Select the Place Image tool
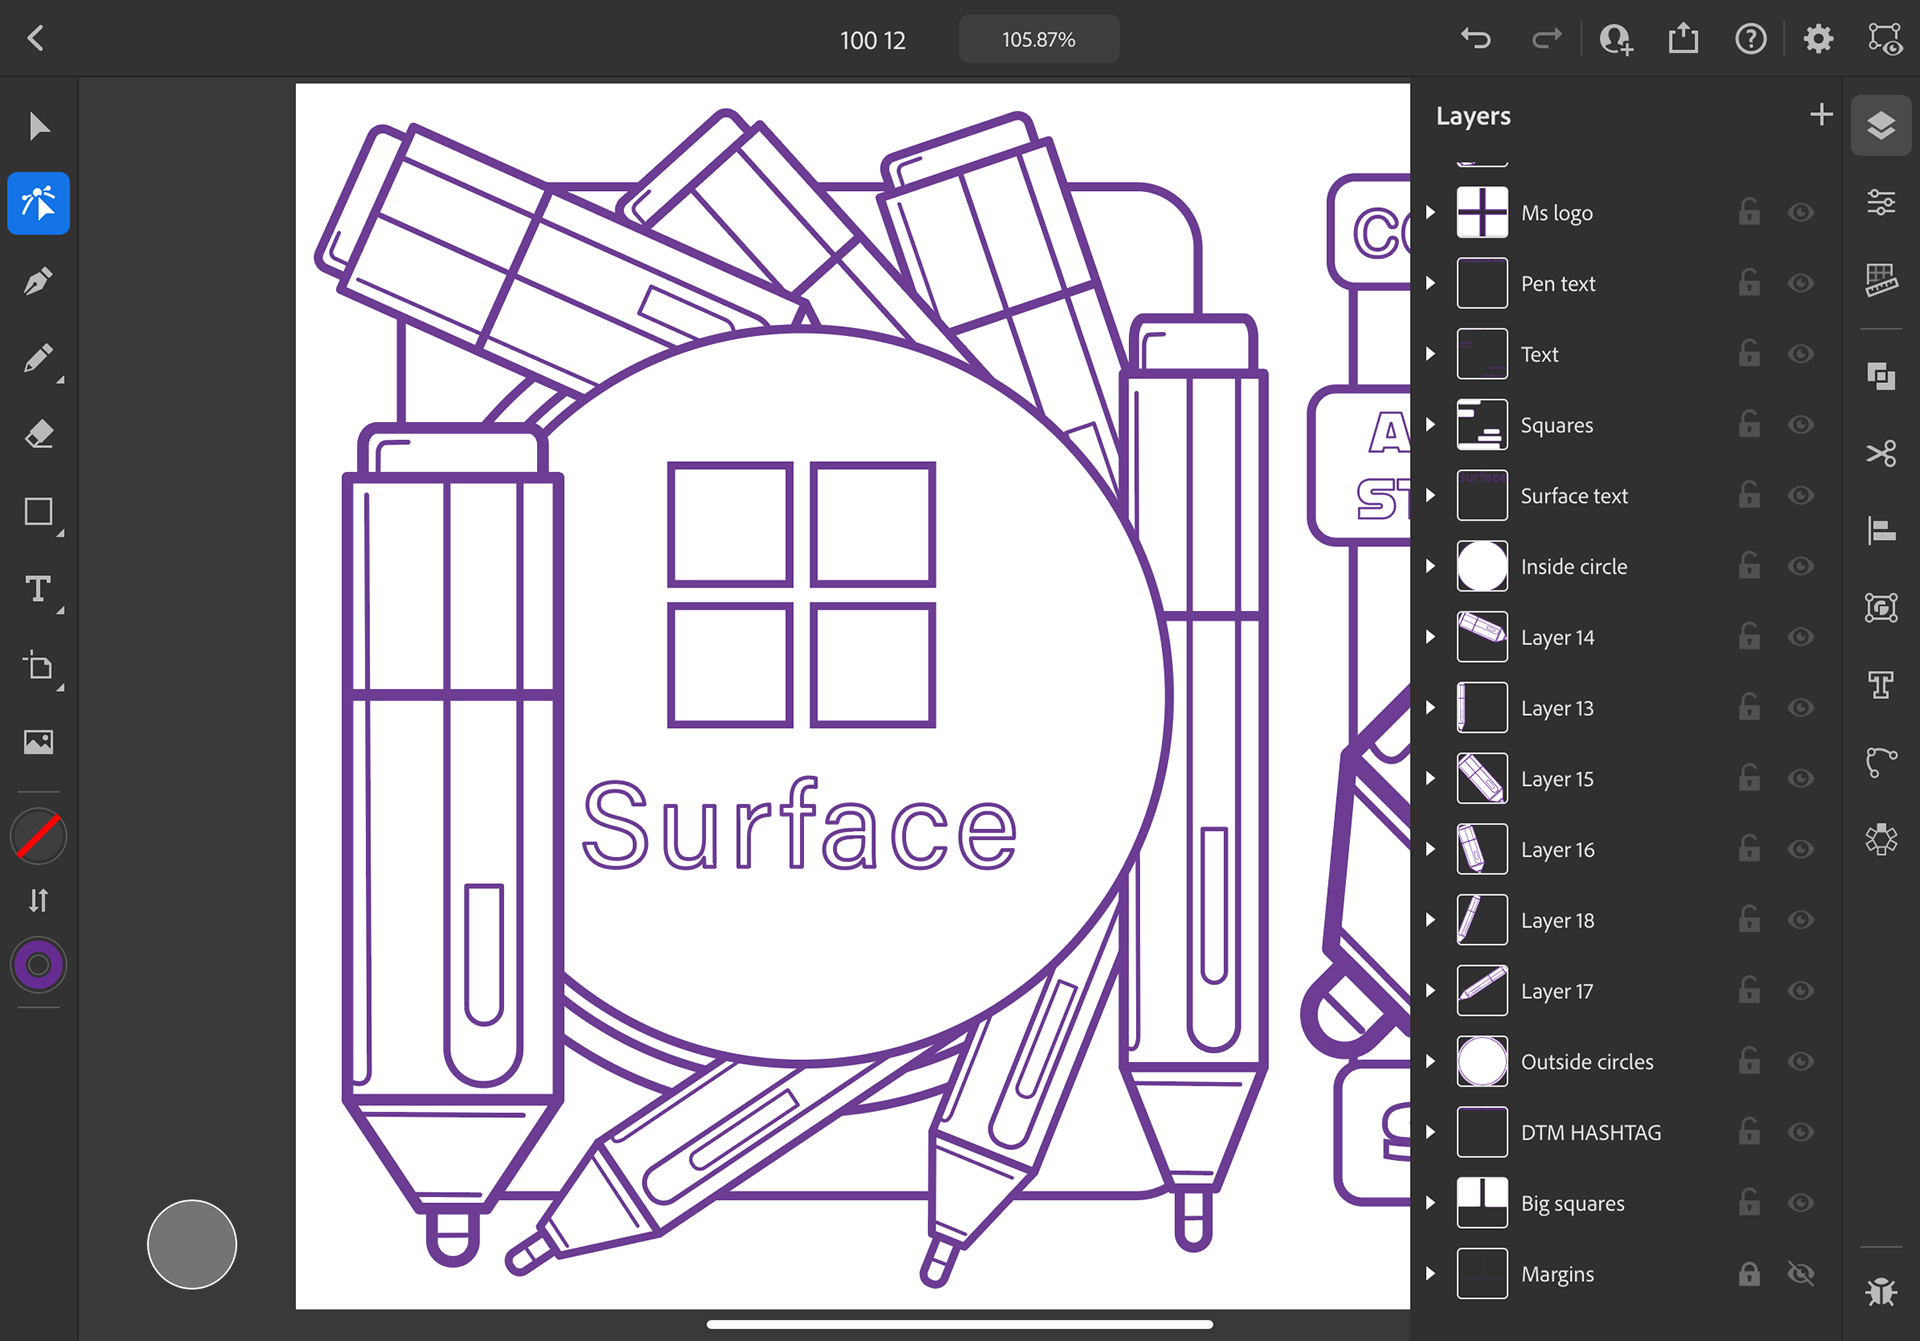This screenshot has width=1920, height=1341. tap(38, 742)
